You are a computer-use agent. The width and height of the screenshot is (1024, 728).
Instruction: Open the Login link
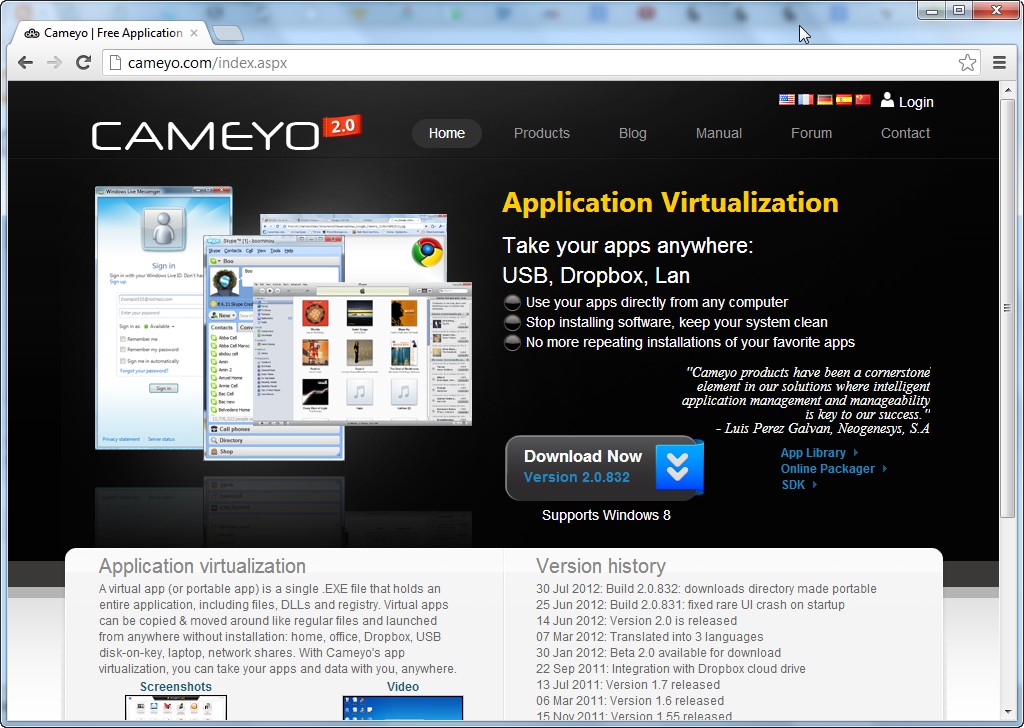click(916, 102)
